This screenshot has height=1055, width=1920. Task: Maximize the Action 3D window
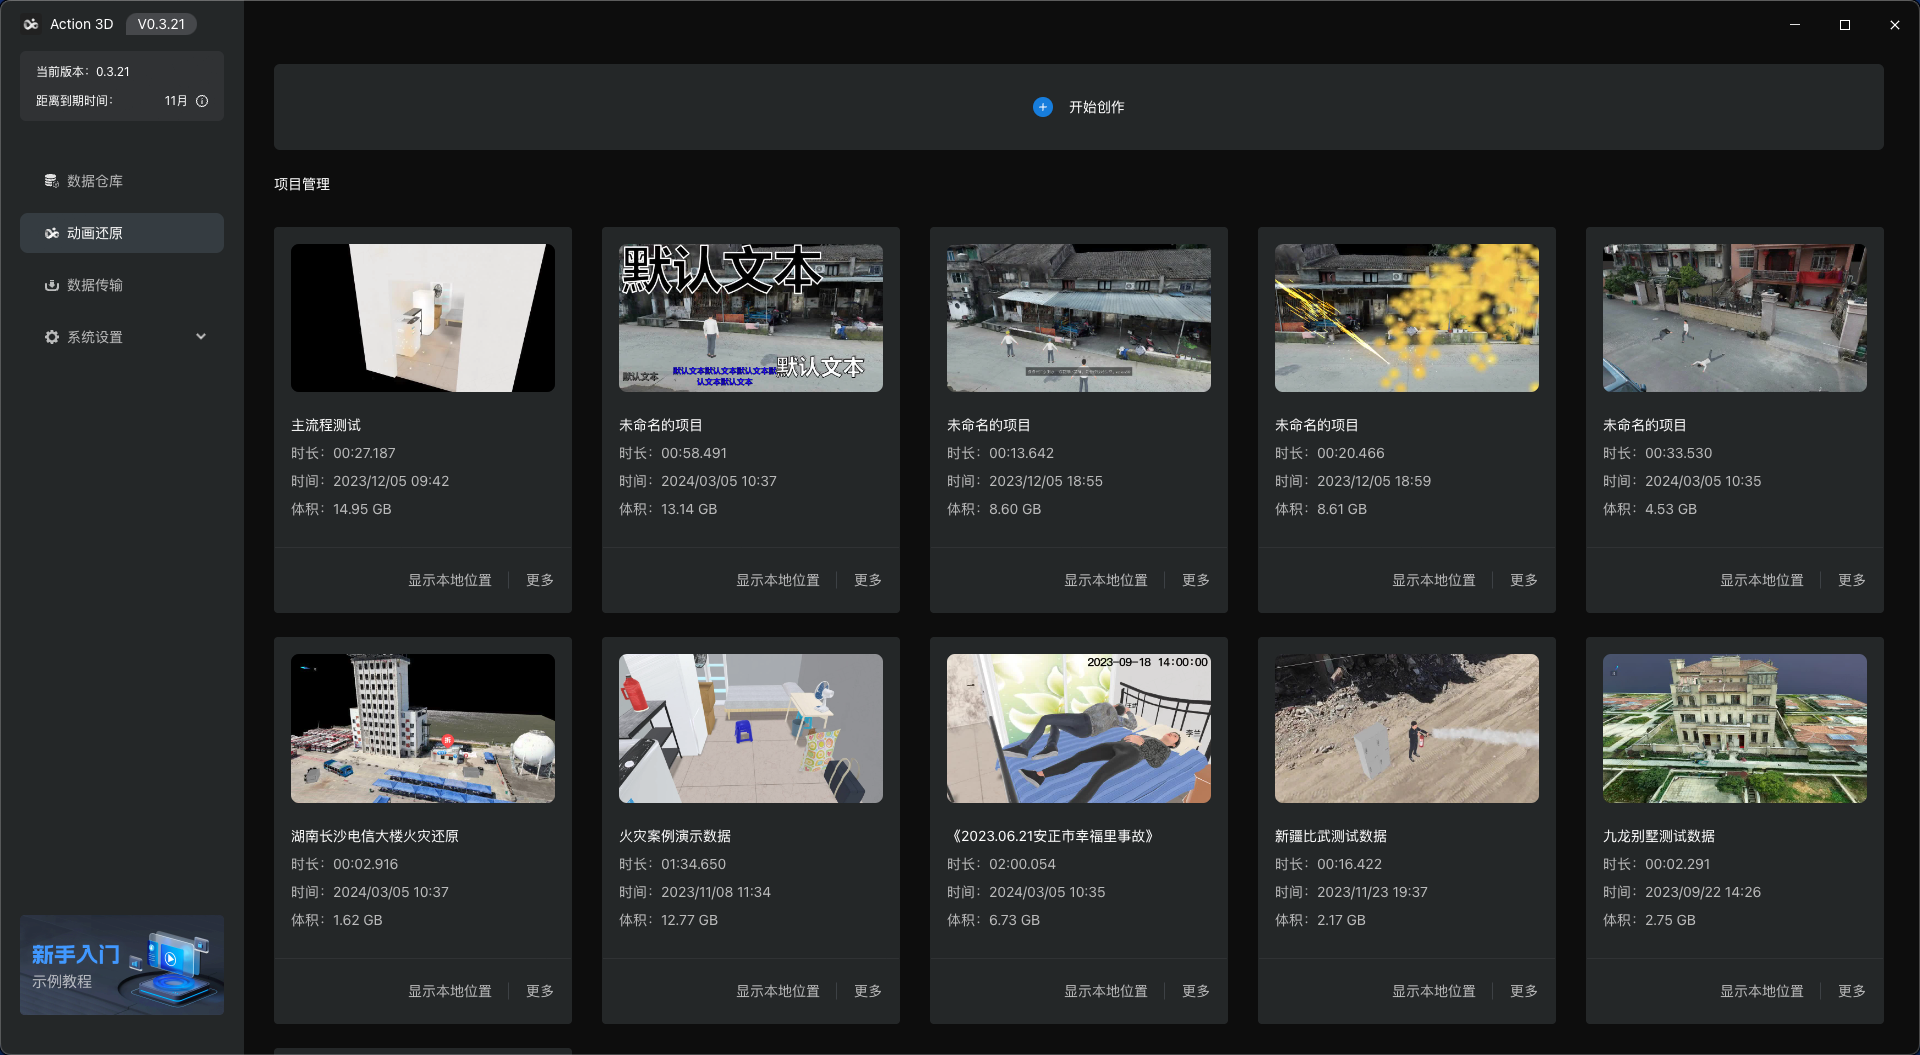1845,24
